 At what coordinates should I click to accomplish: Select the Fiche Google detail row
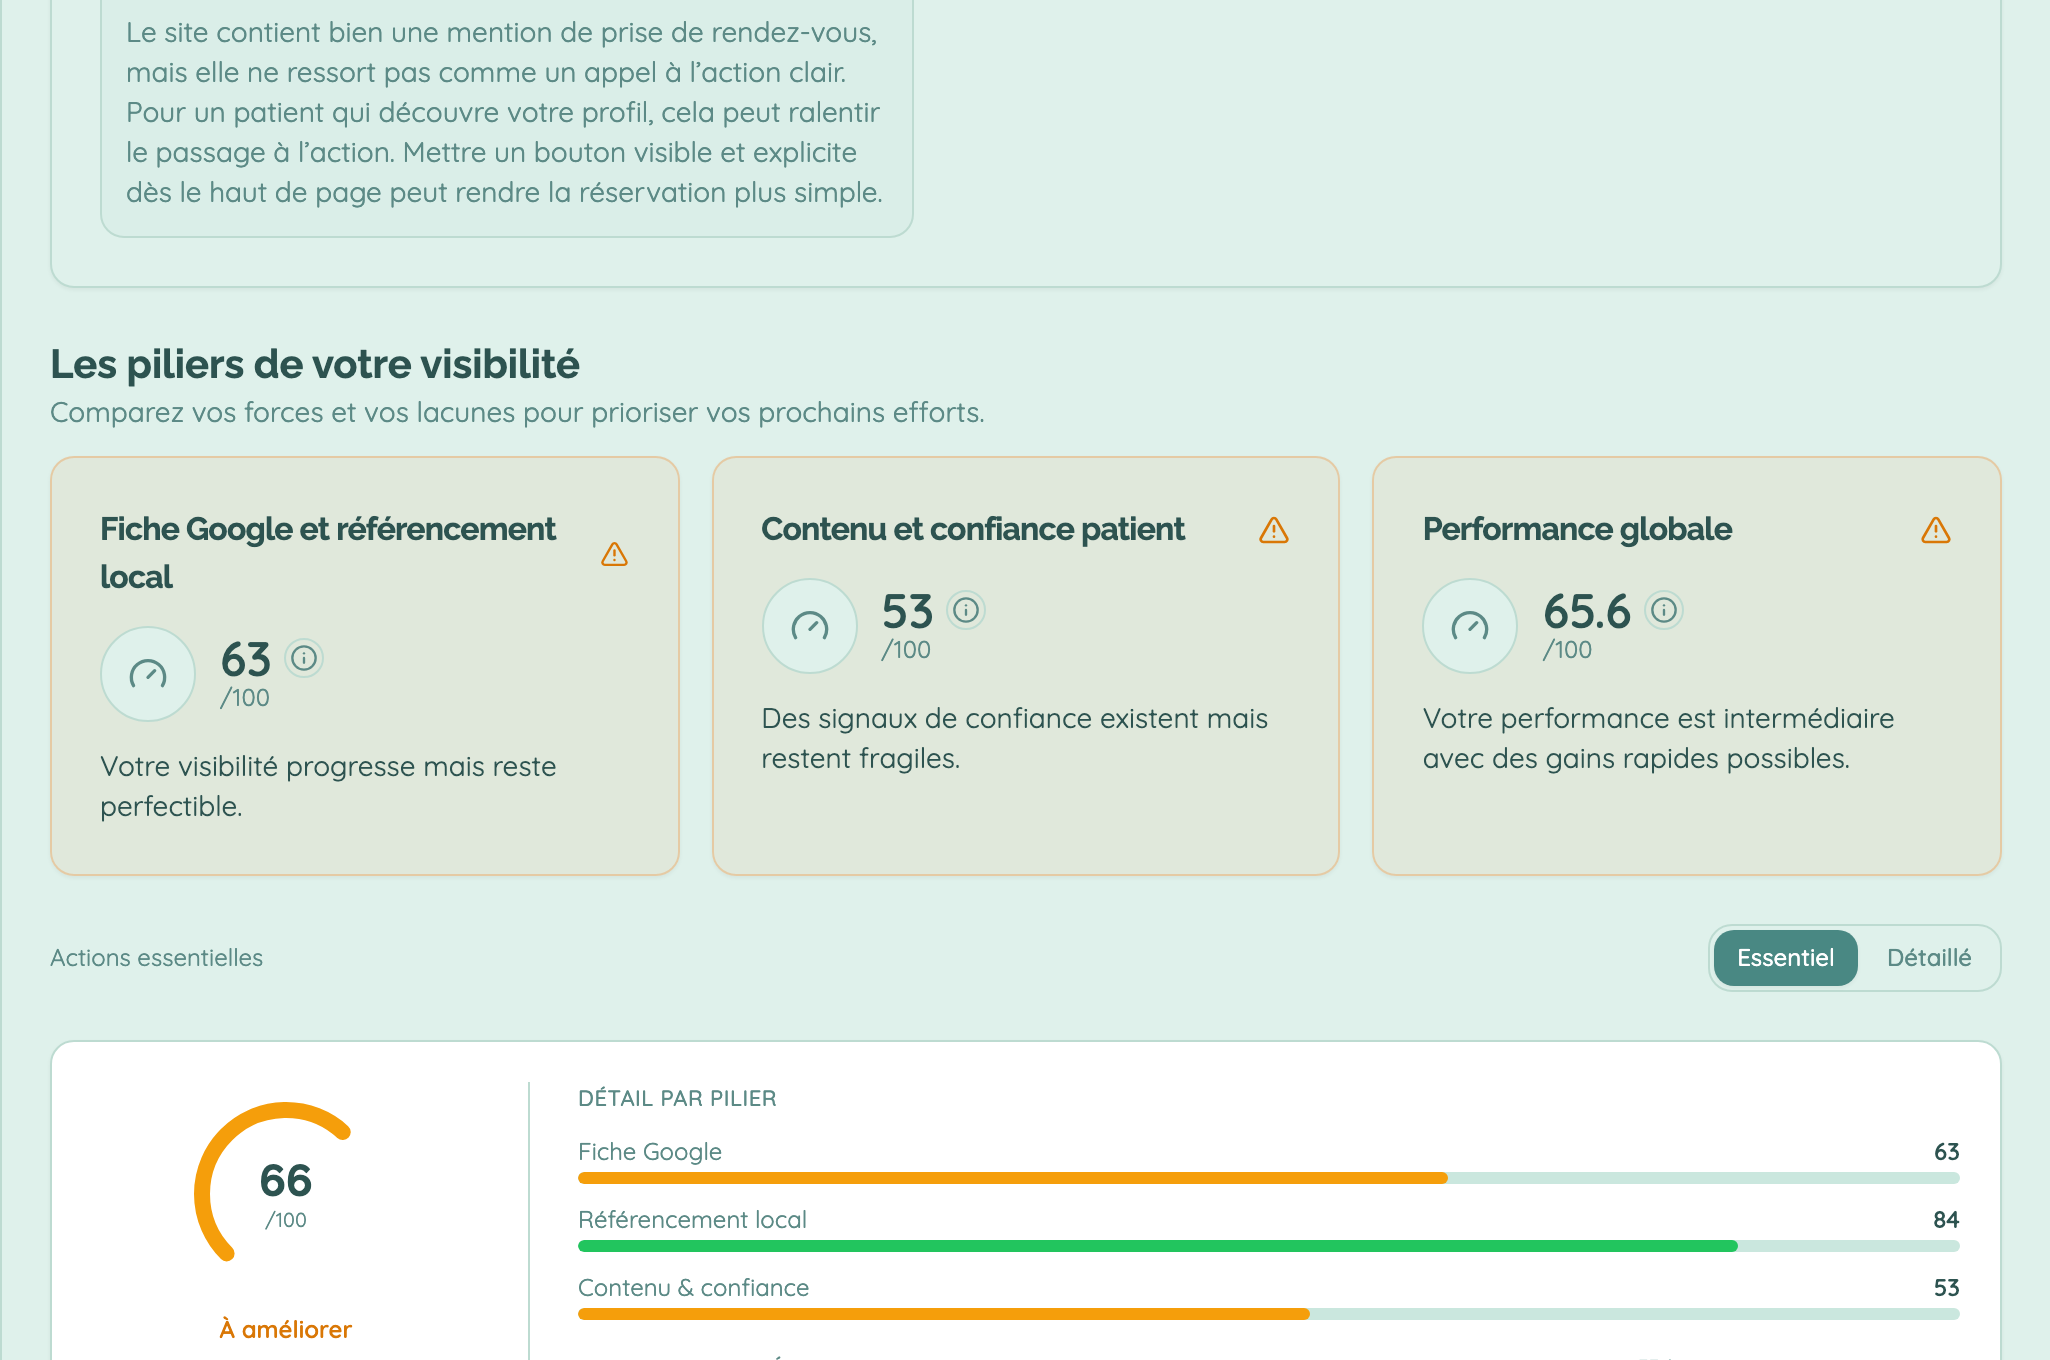coord(649,1151)
